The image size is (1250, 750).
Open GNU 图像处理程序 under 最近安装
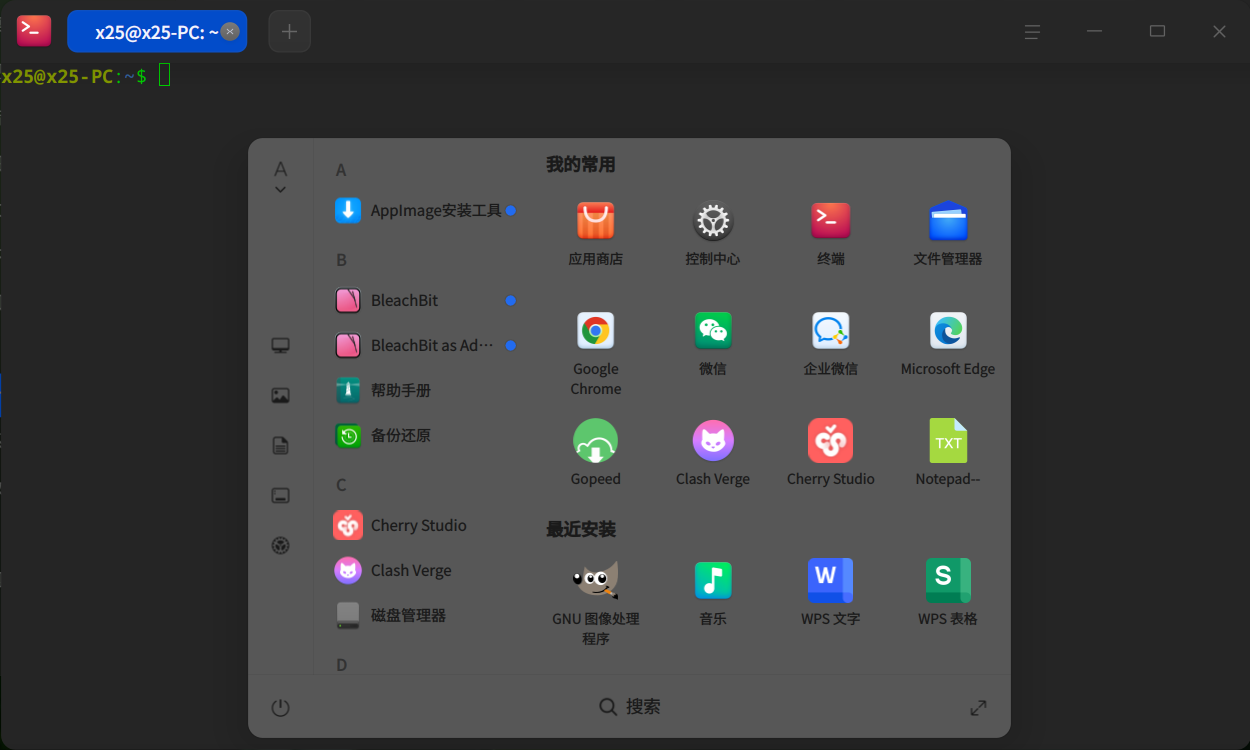coord(595,602)
